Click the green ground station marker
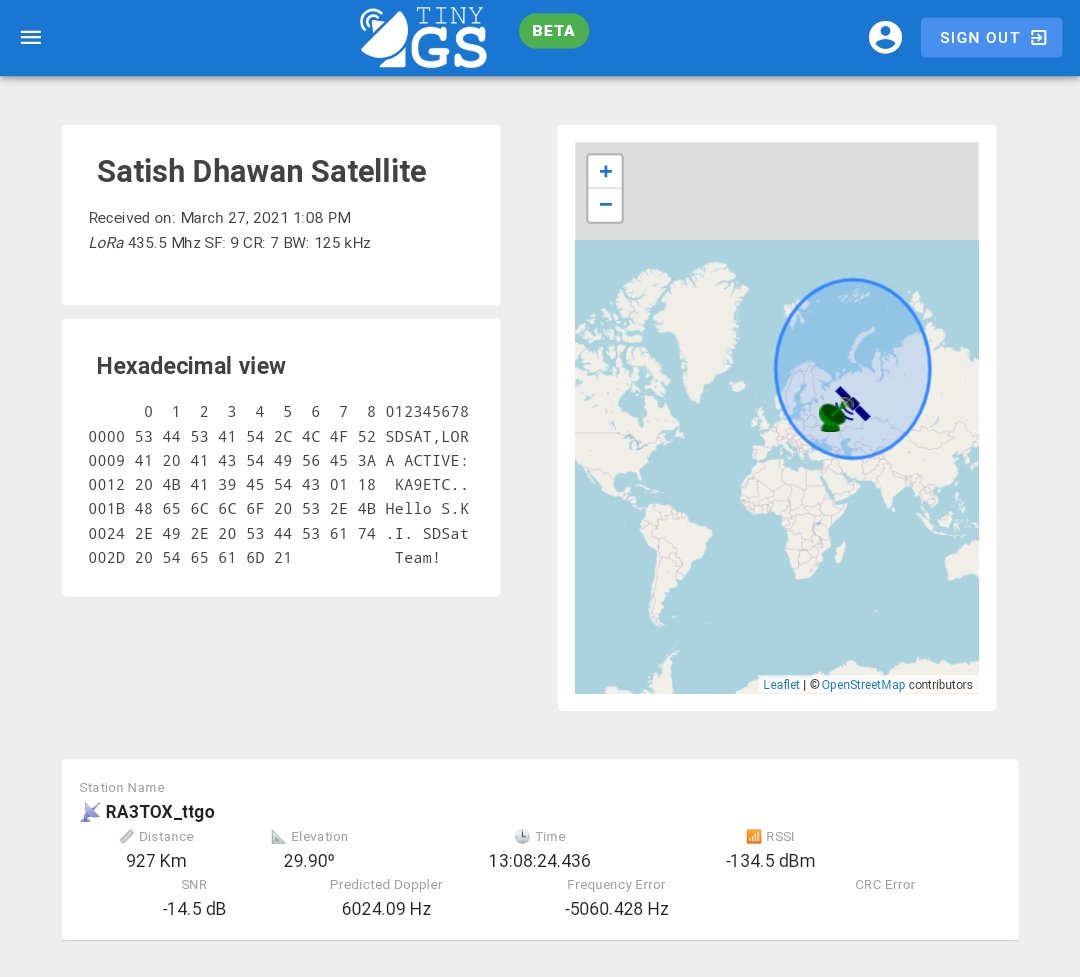This screenshot has width=1080, height=977. click(x=833, y=417)
